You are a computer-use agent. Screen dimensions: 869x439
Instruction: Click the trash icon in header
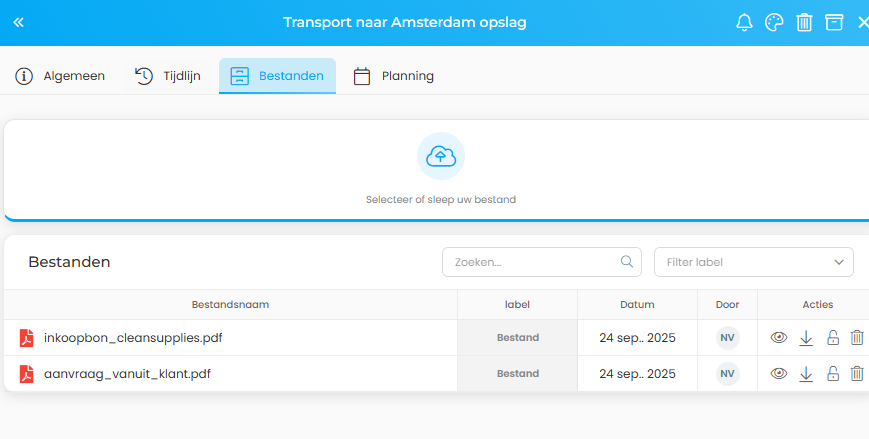(804, 22)
